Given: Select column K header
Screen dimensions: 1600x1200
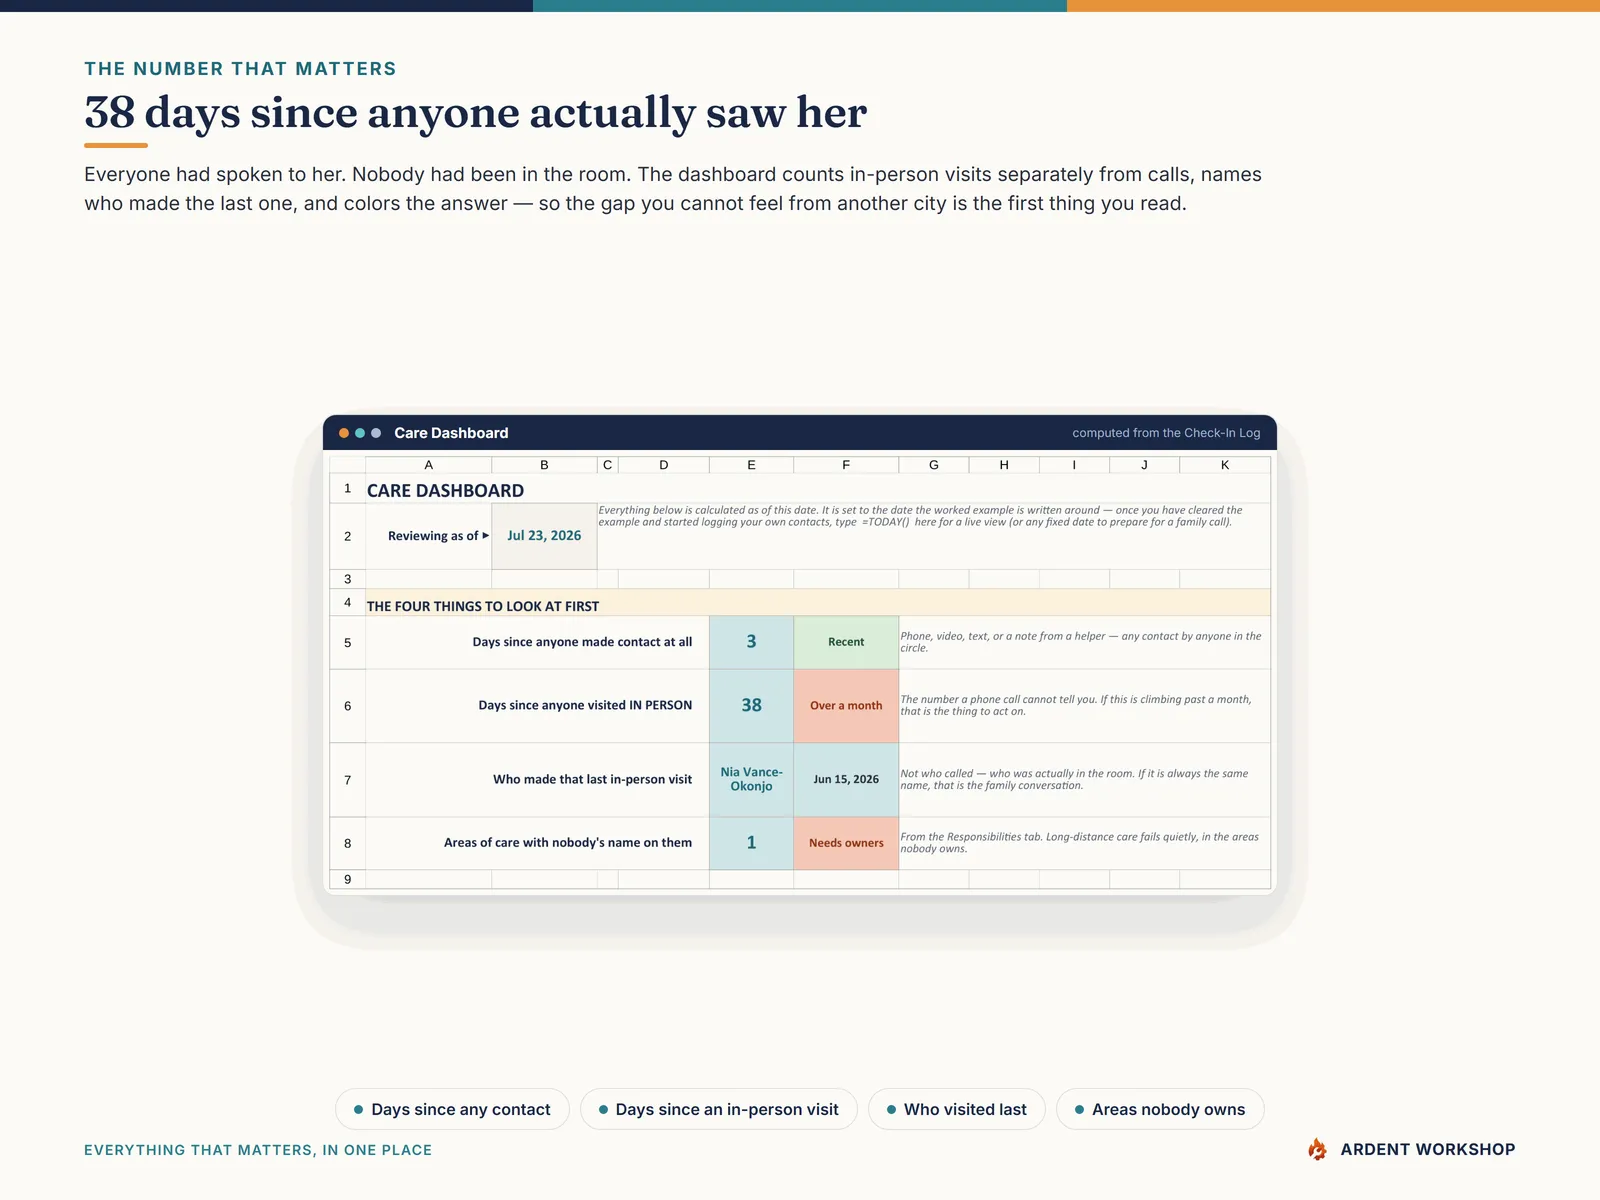Looking at the screenshot, I should point(1225,465).
